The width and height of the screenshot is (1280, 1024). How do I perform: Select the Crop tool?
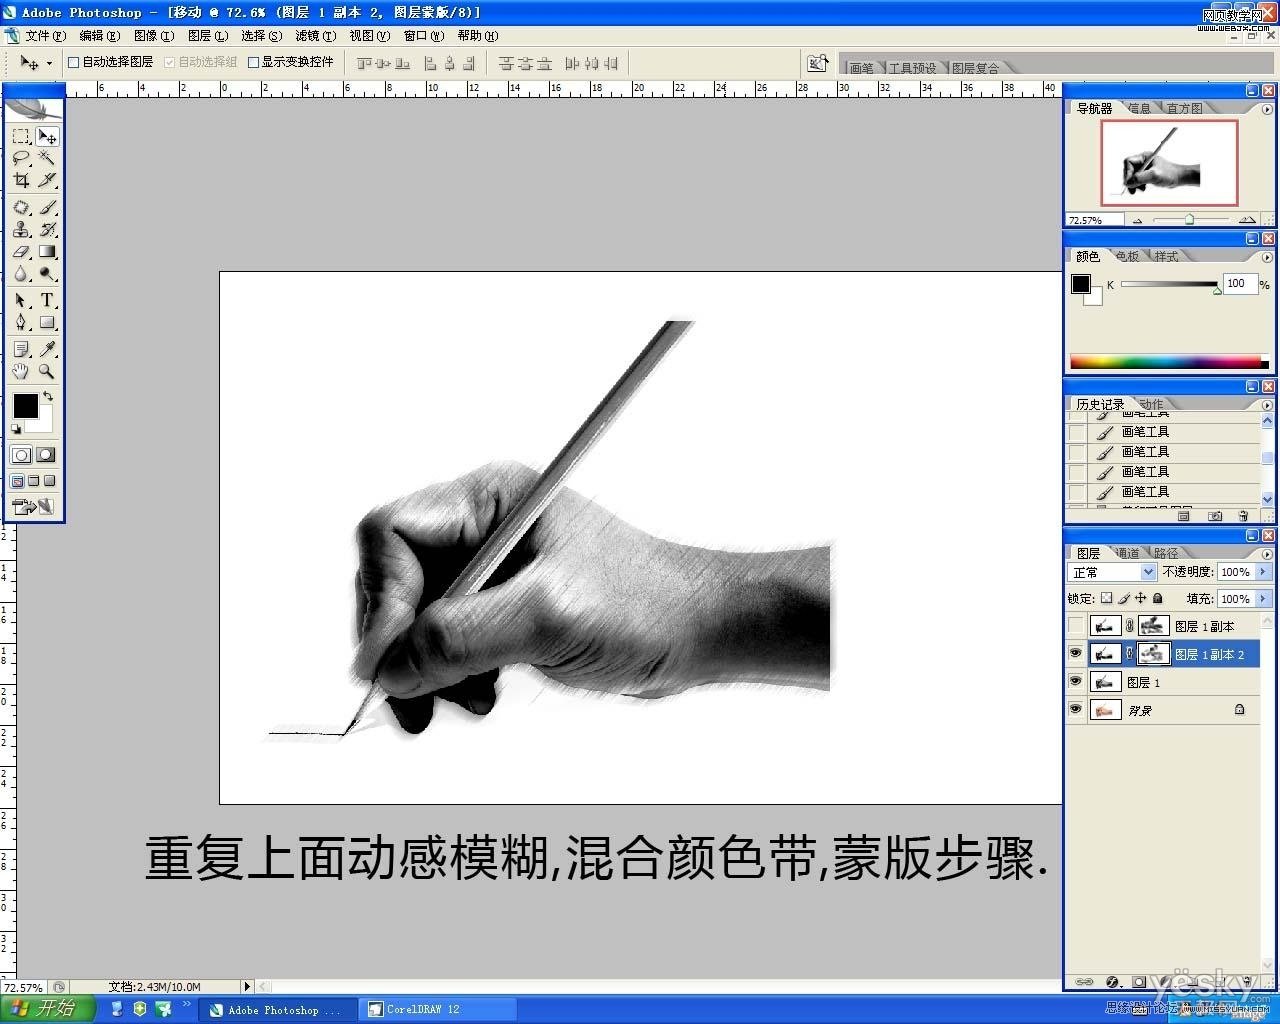coord(21,180)
